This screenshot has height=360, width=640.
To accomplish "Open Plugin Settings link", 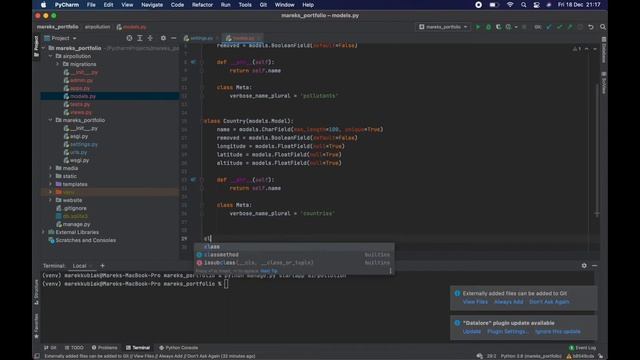I will point(507,331).
